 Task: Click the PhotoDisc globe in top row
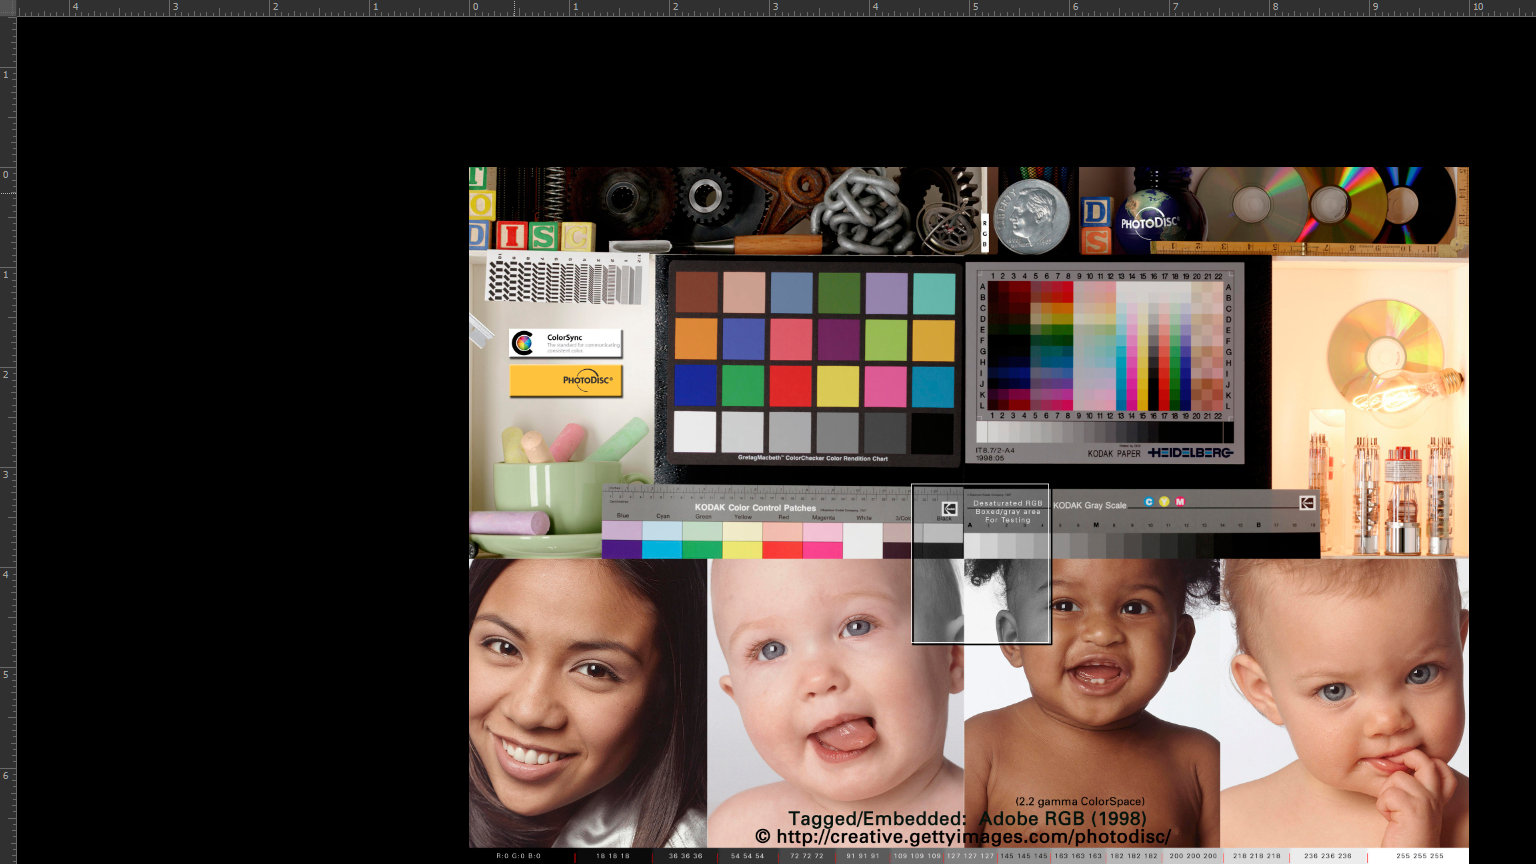coord(1150,221)
